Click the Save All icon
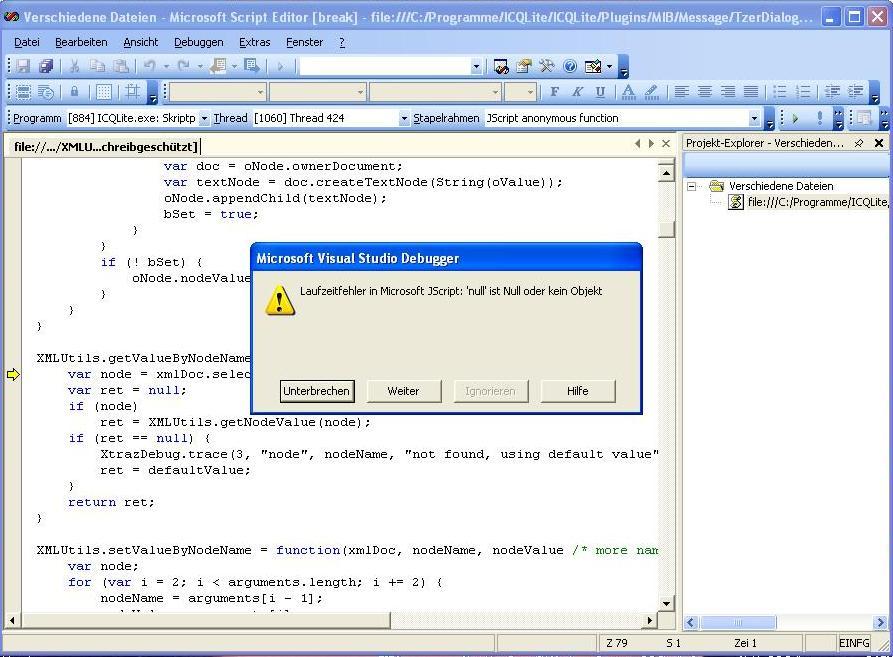This screenshot has height=657, width=893. (x=46, y=67)
